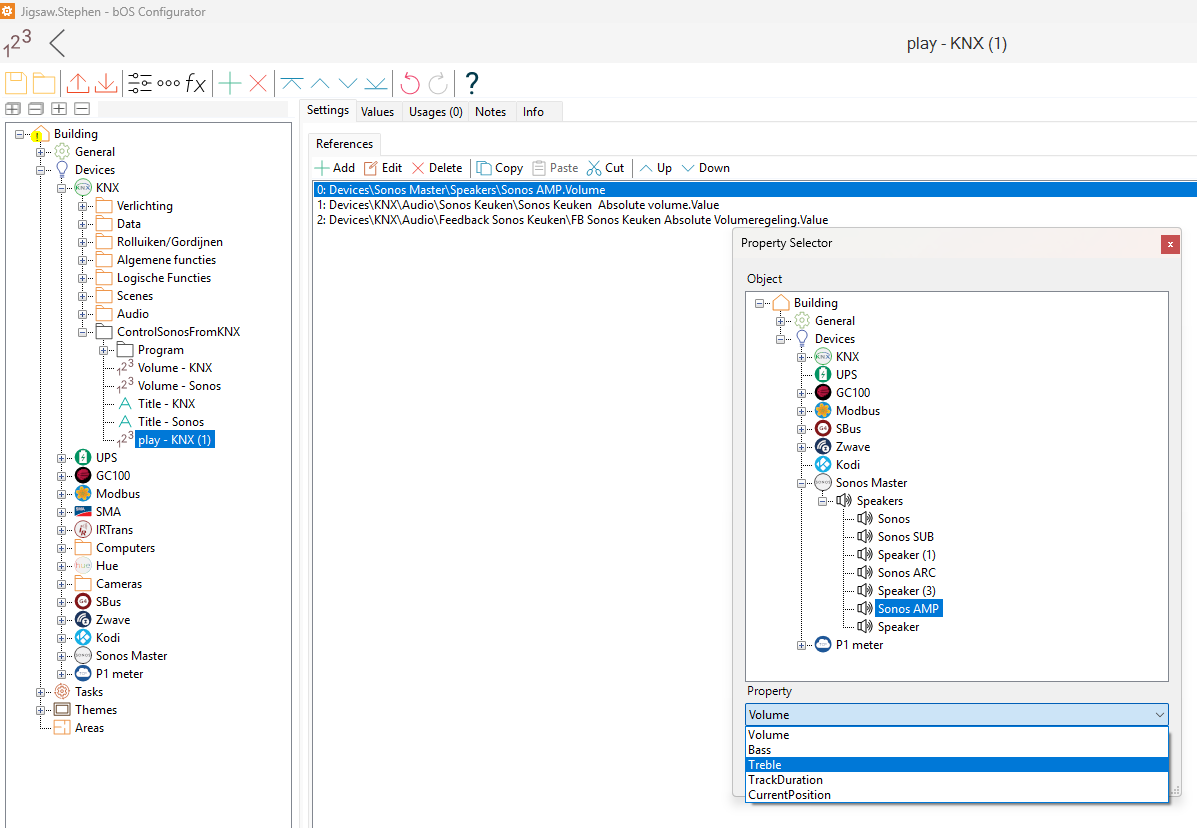This screenshot has height=828, width=1197.
Task: Open the Property dropdown showing Volume
Action: pos(956,715)
